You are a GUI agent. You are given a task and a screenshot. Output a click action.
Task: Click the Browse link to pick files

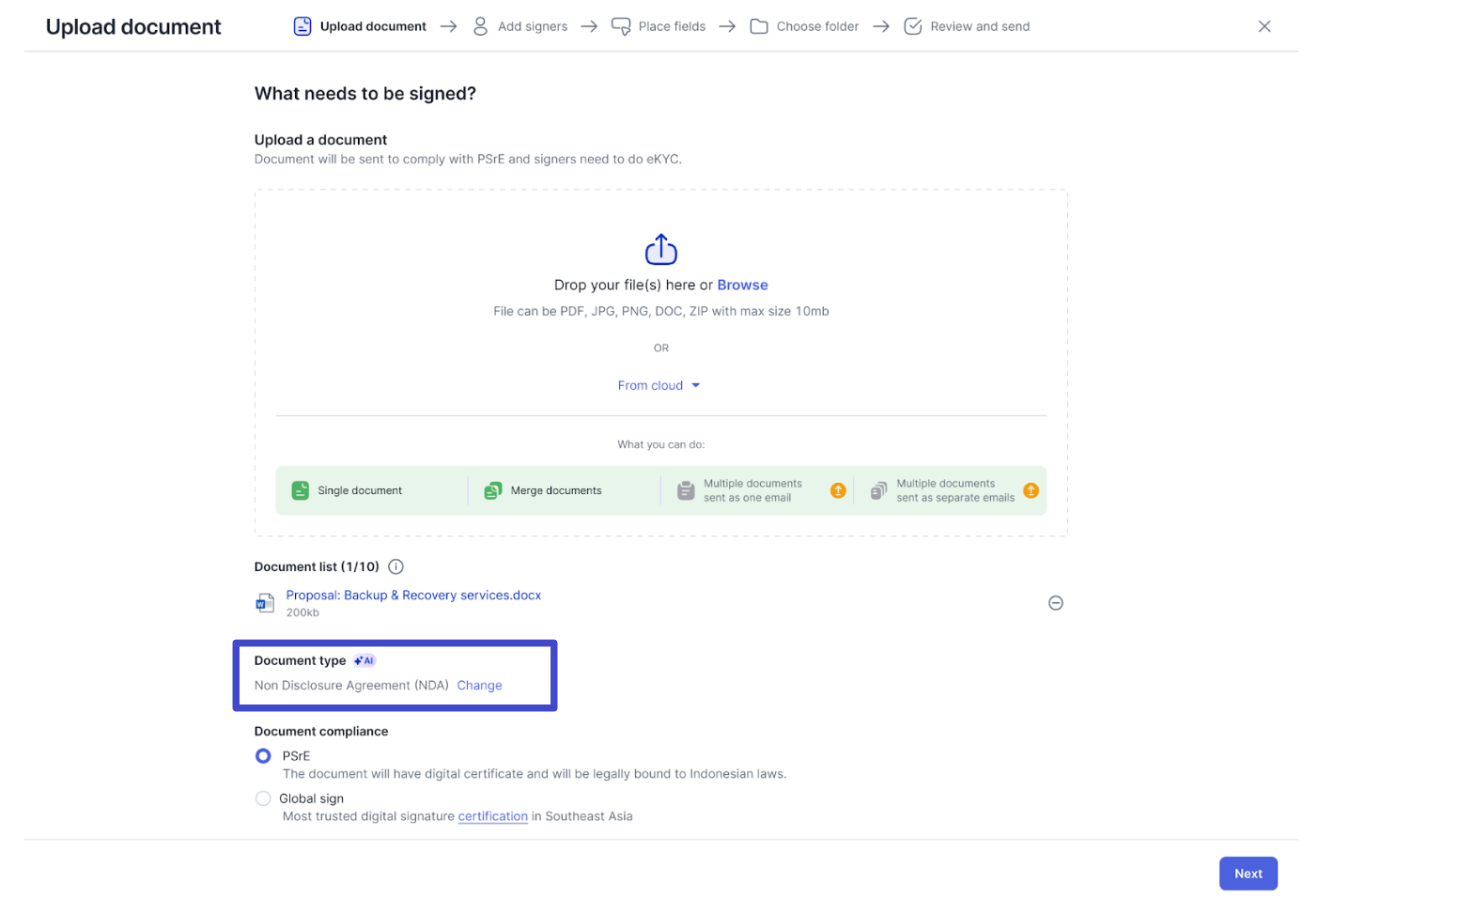742,285
